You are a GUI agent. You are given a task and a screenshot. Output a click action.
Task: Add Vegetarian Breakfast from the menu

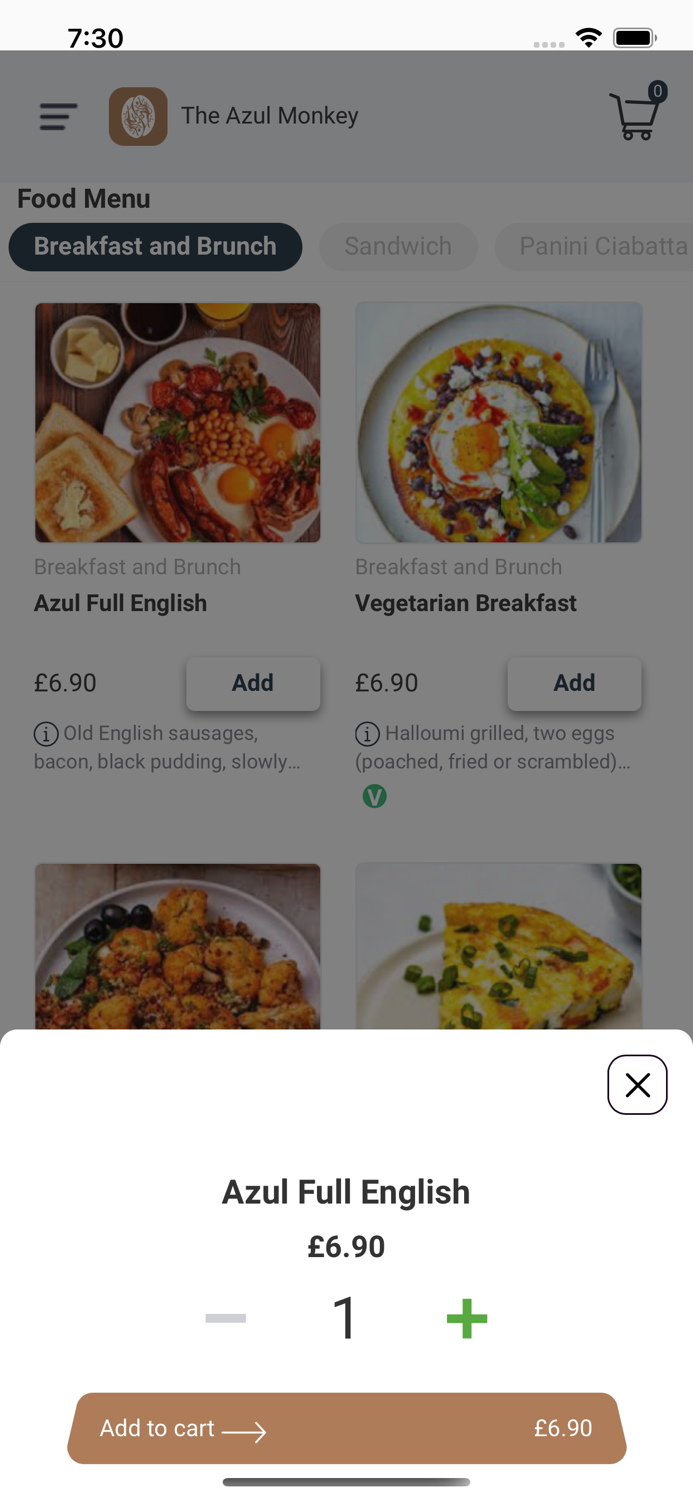tap(574, 683)
